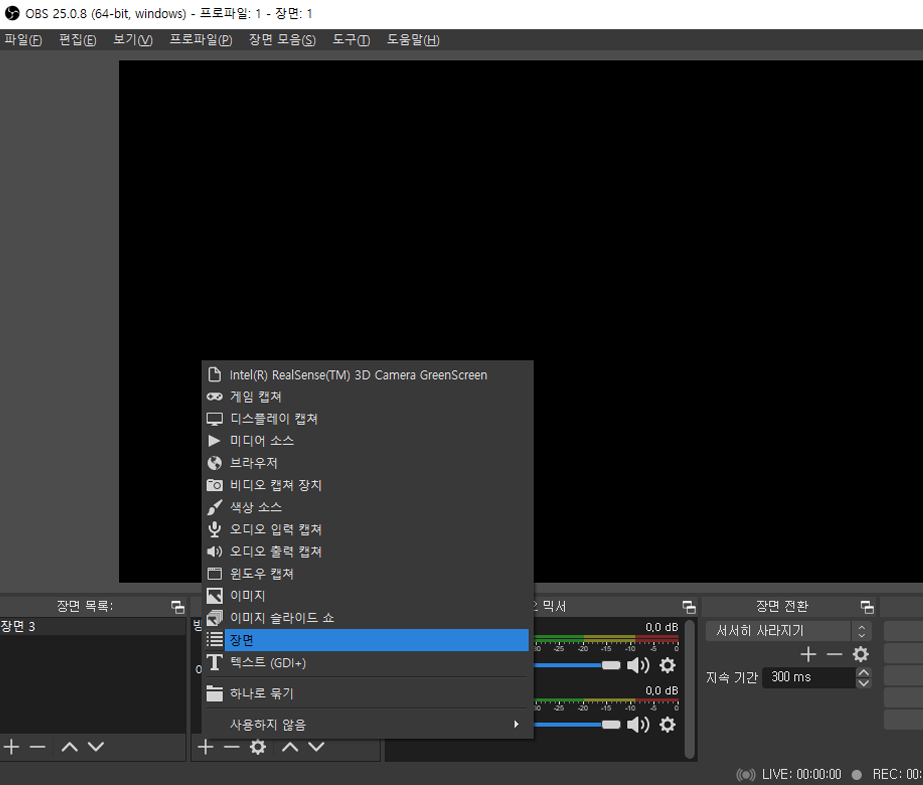Add a 브라우저 source
Screen dimensions: 923x785
coord(367,463)
